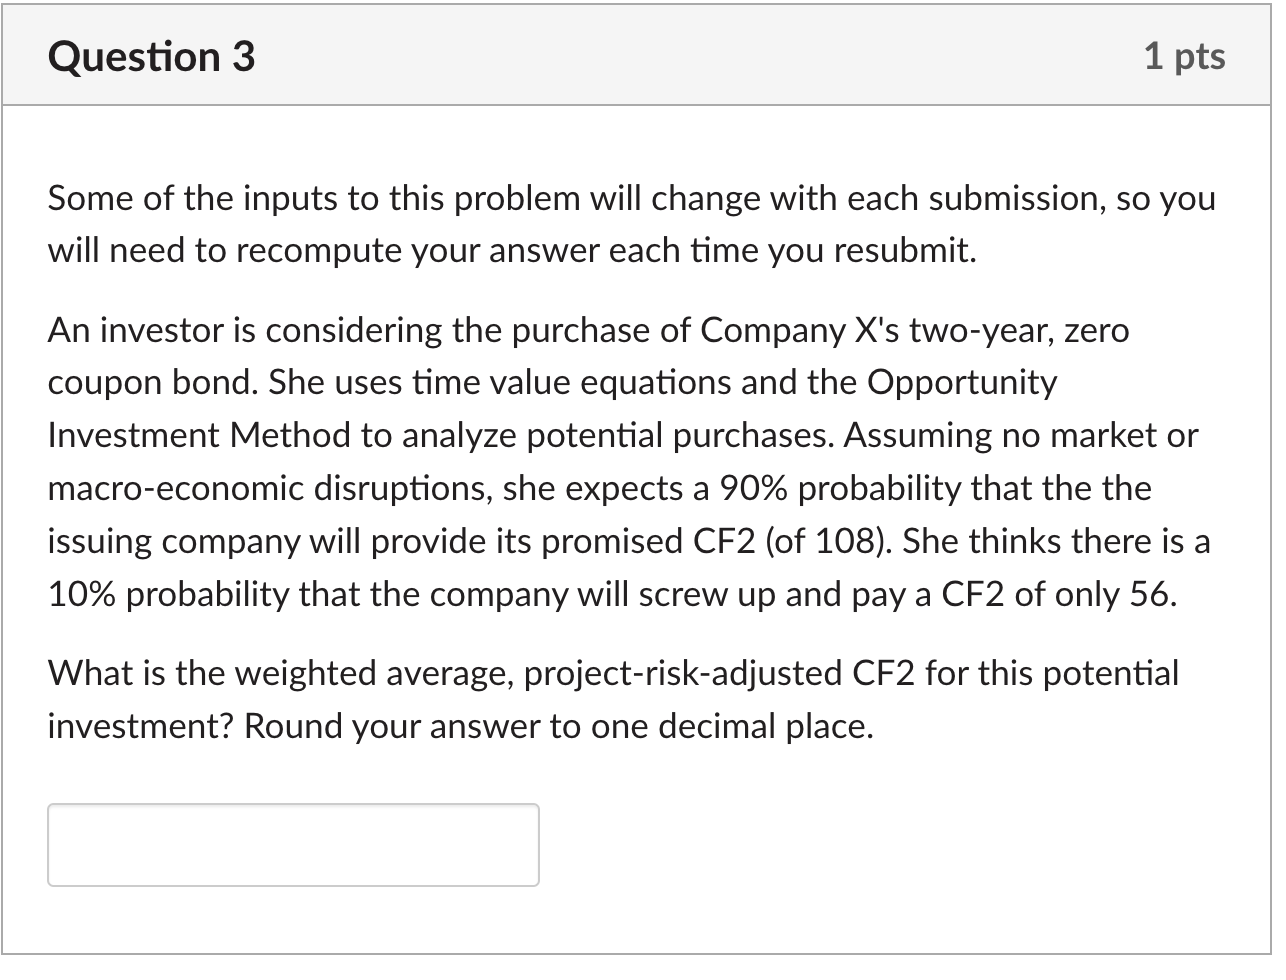This screenshot has width=1286, height=980.
Task: Focus the blank response field below the question
Action: pos(292,845)
